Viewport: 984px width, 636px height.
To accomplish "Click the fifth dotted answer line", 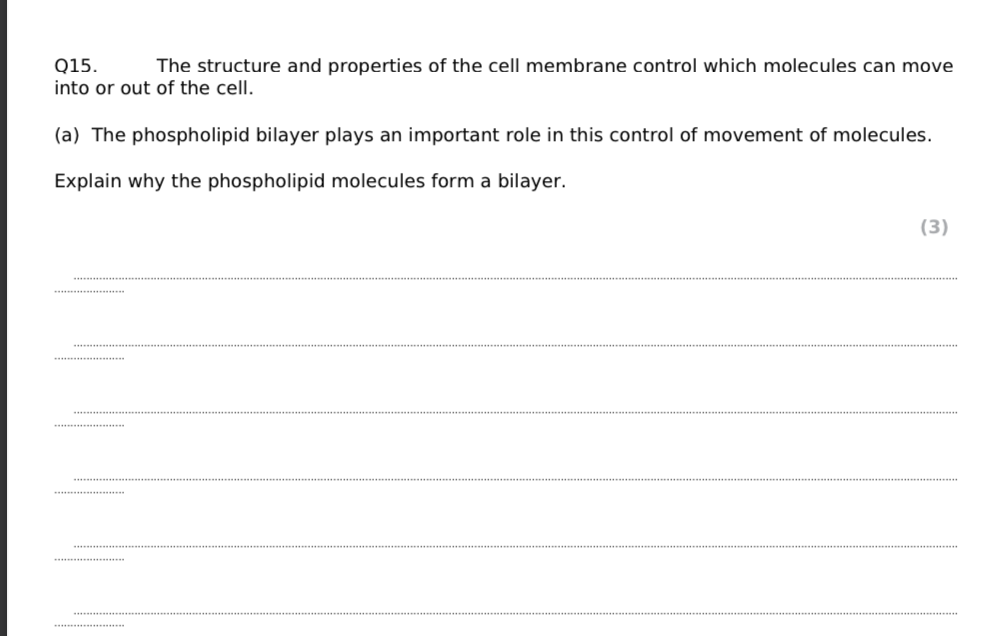I will (x=514, y=546).
